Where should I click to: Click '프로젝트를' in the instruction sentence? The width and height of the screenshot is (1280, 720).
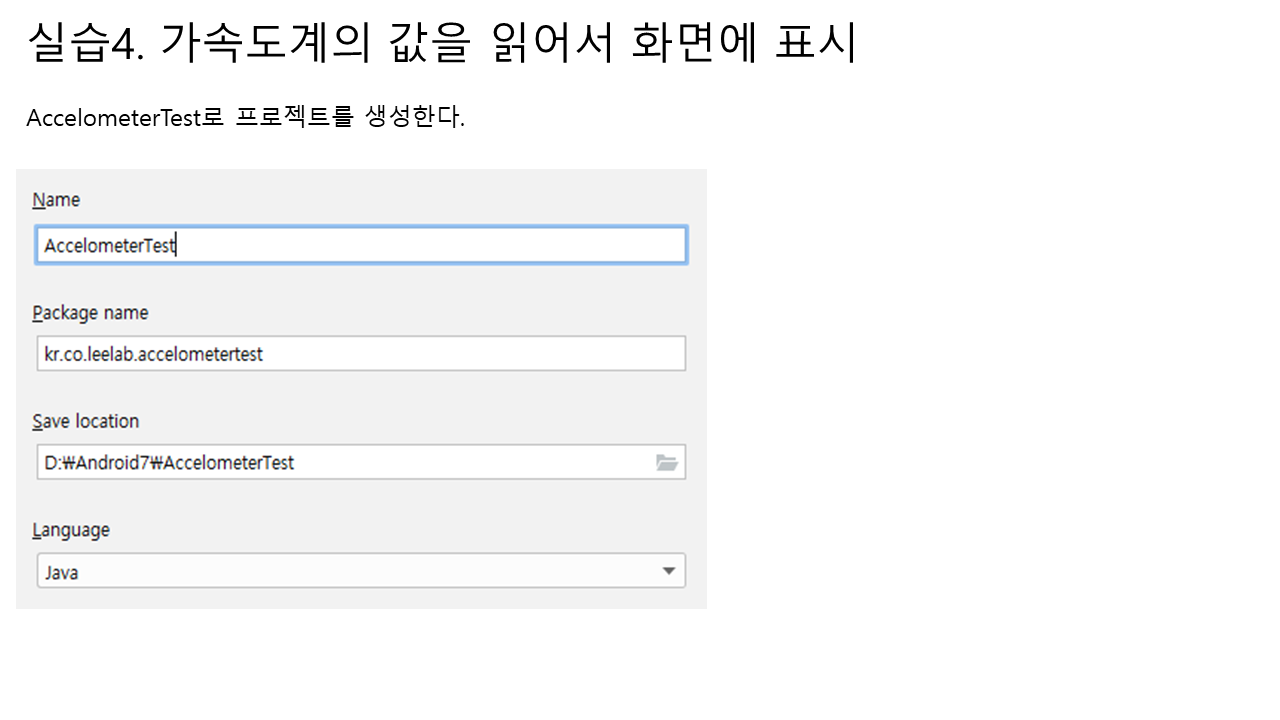click(295, 118)
